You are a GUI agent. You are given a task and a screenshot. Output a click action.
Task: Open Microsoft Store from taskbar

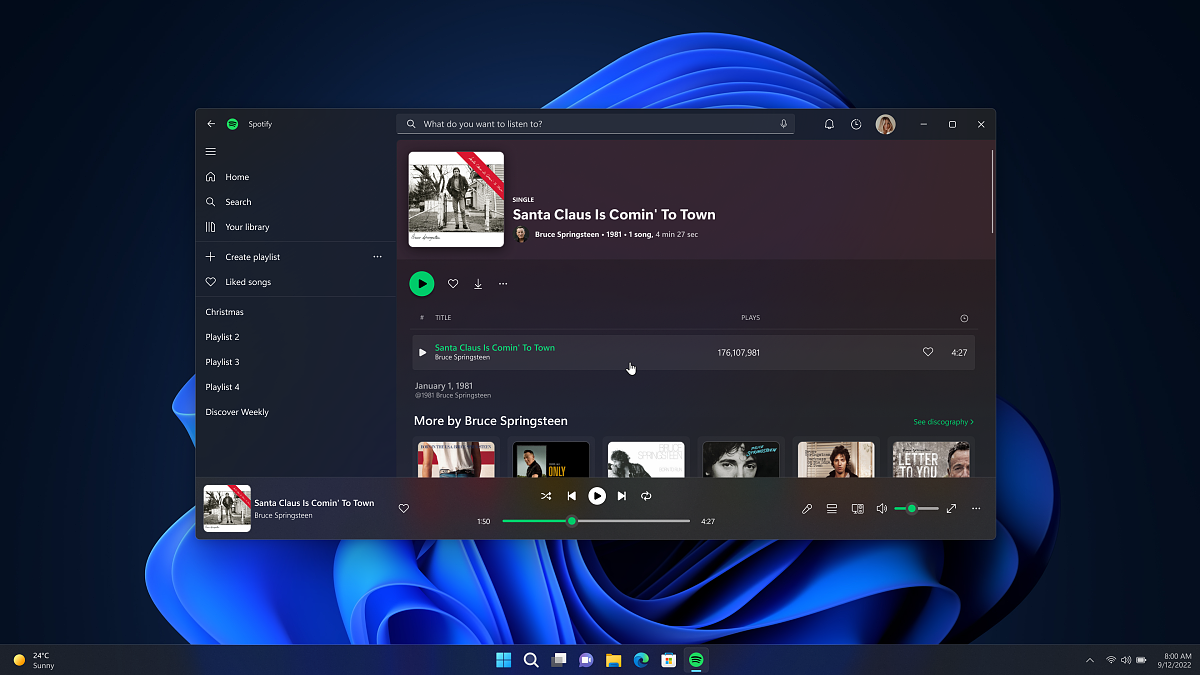[668, 660]
